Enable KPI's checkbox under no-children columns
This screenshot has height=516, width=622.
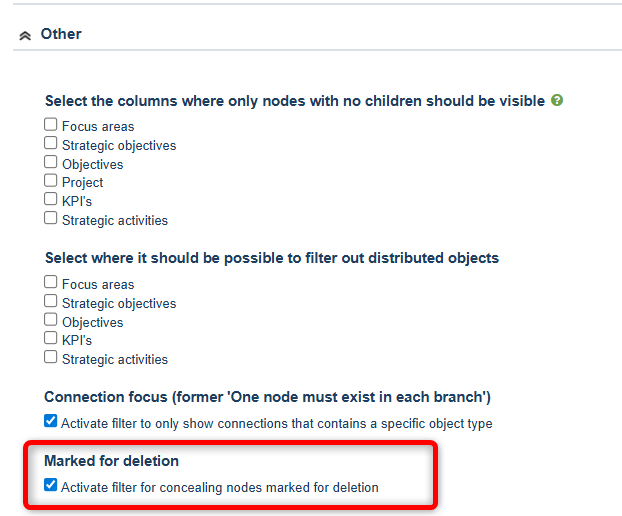51,199
